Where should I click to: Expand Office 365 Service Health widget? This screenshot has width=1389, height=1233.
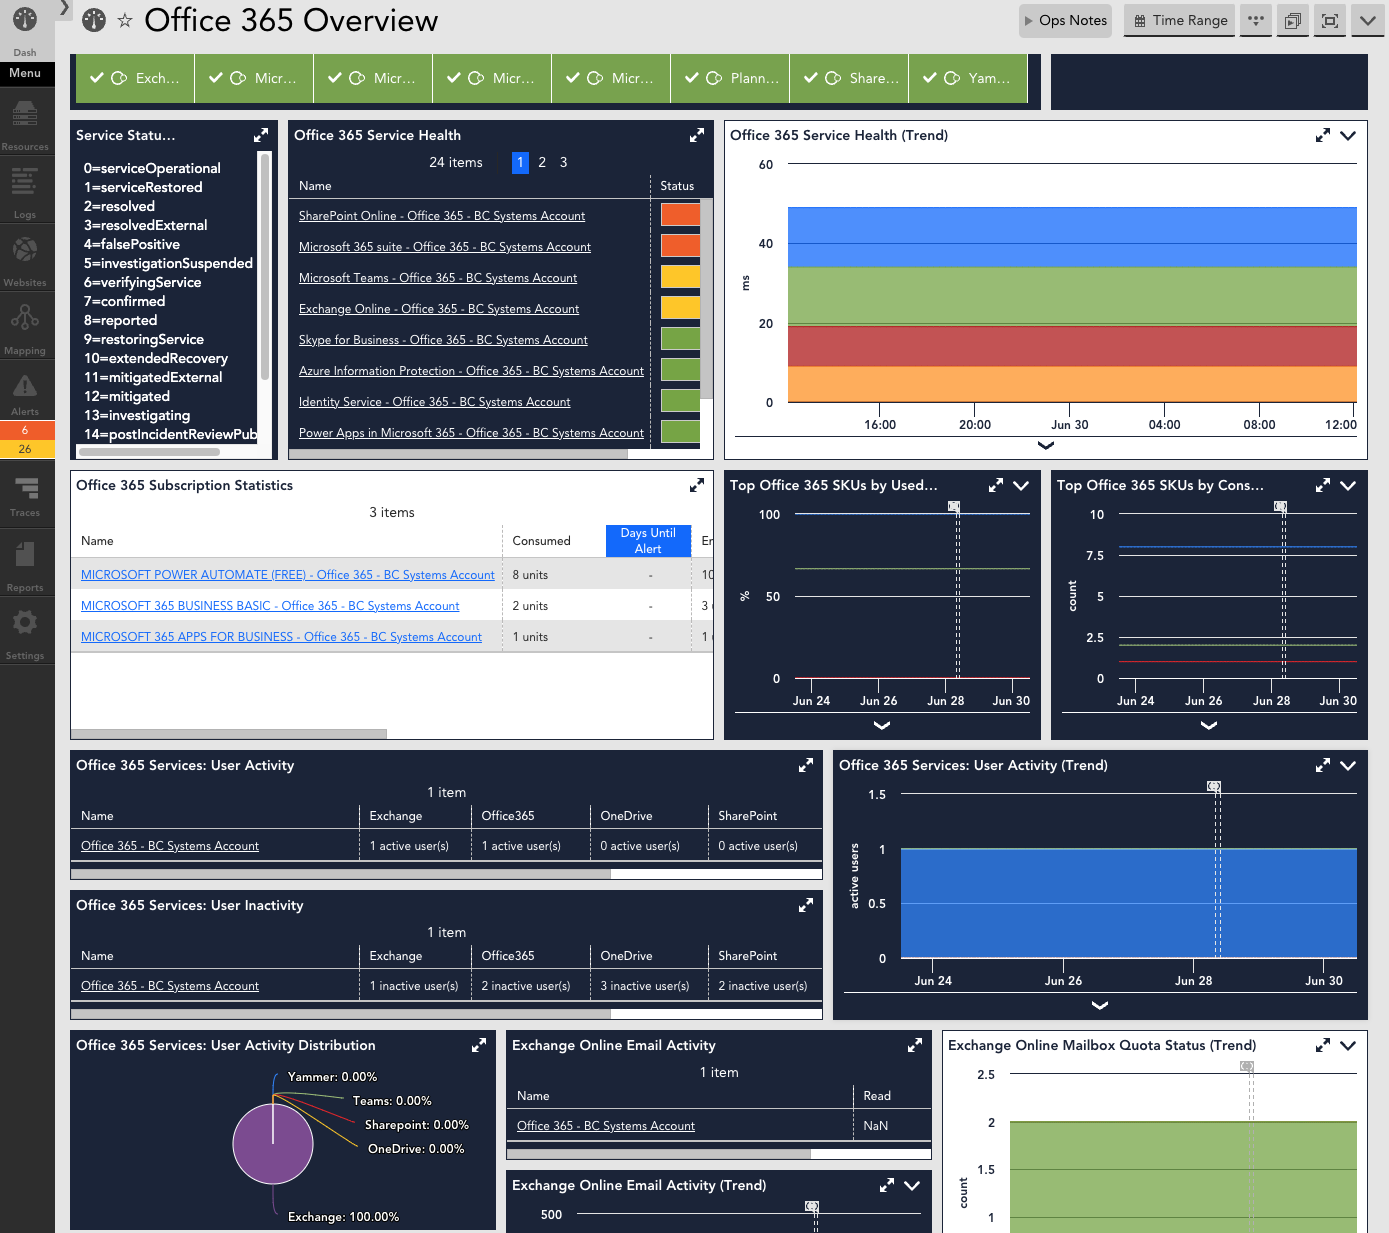[x=697, y=135]
